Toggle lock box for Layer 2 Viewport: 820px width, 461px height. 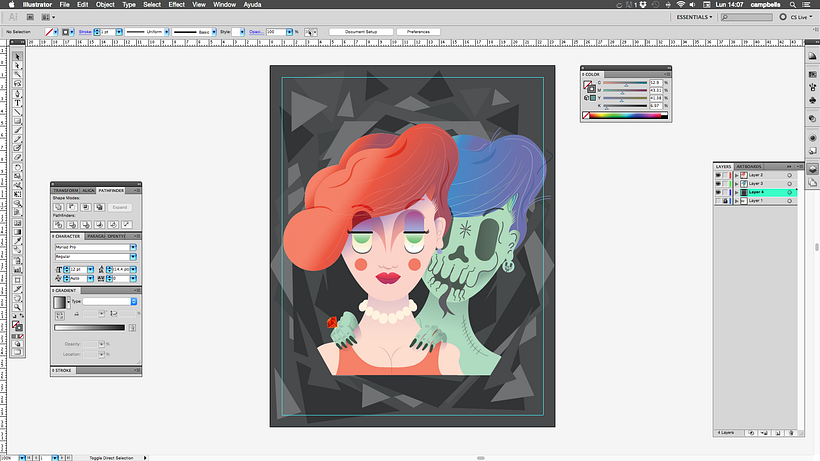tap(725, 175)
